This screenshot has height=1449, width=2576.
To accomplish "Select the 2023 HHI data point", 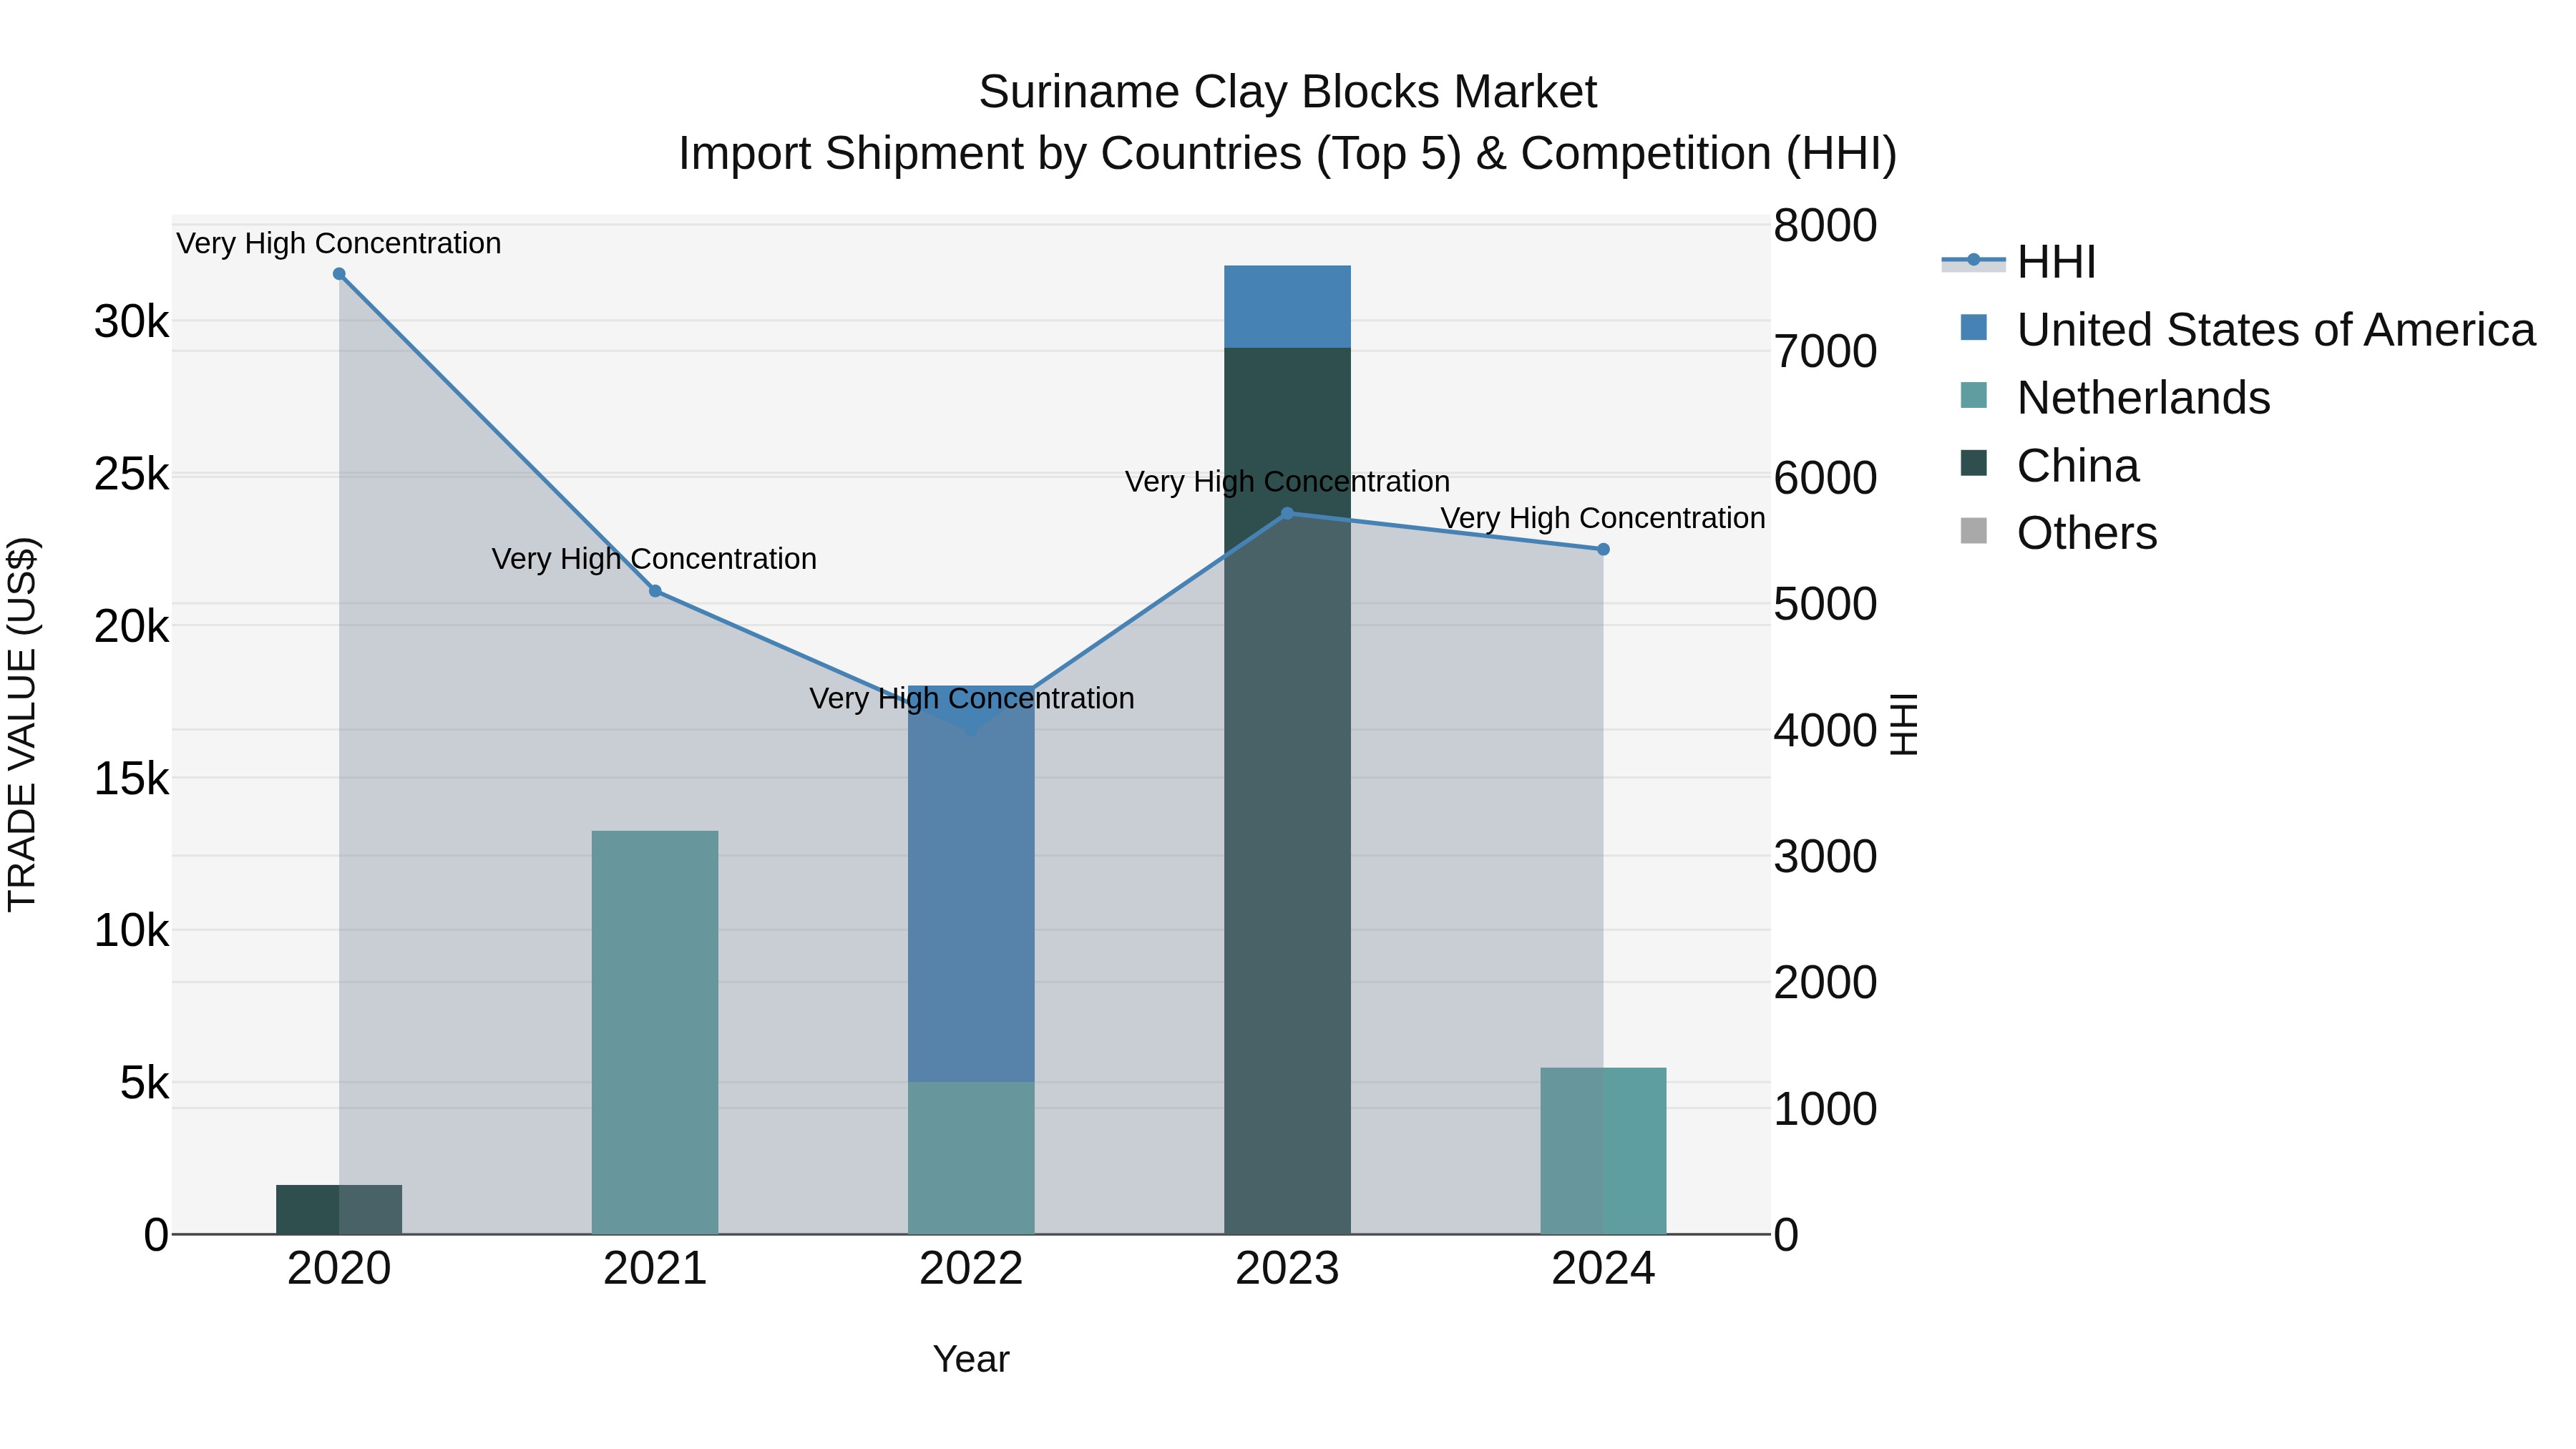I will pos(1287,514).
